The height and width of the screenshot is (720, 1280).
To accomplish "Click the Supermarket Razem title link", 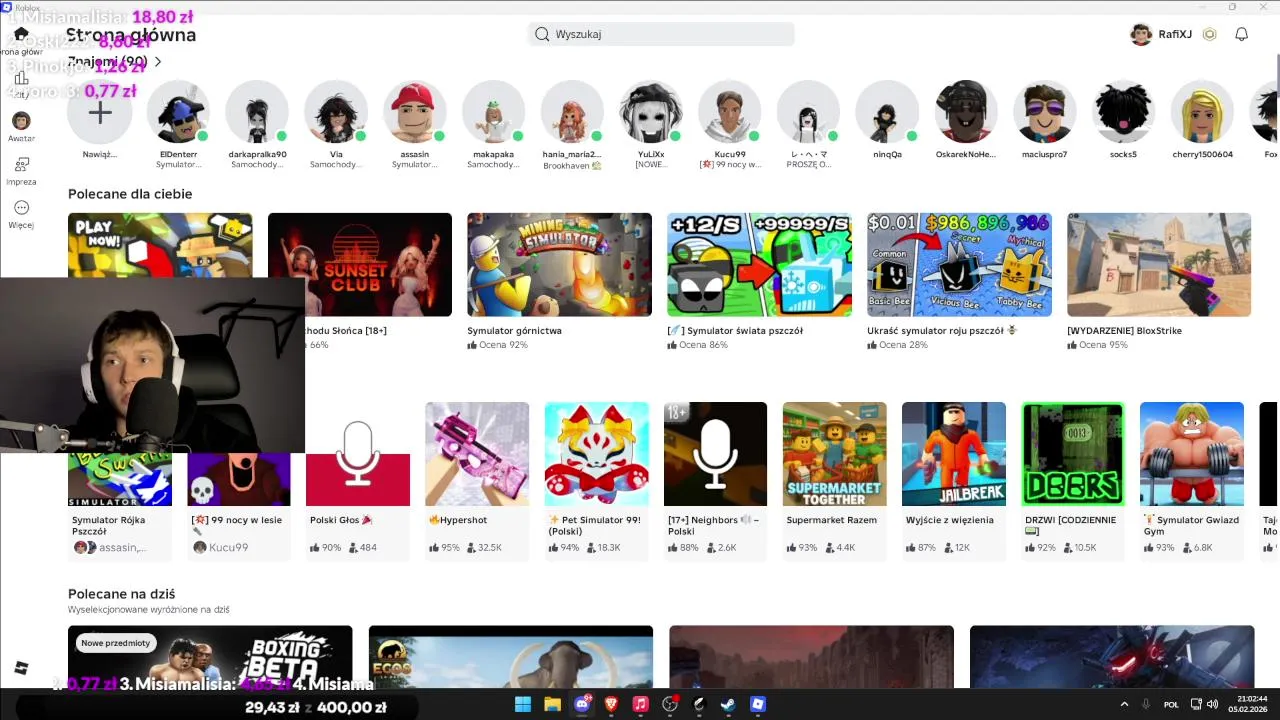I will 831,520.
